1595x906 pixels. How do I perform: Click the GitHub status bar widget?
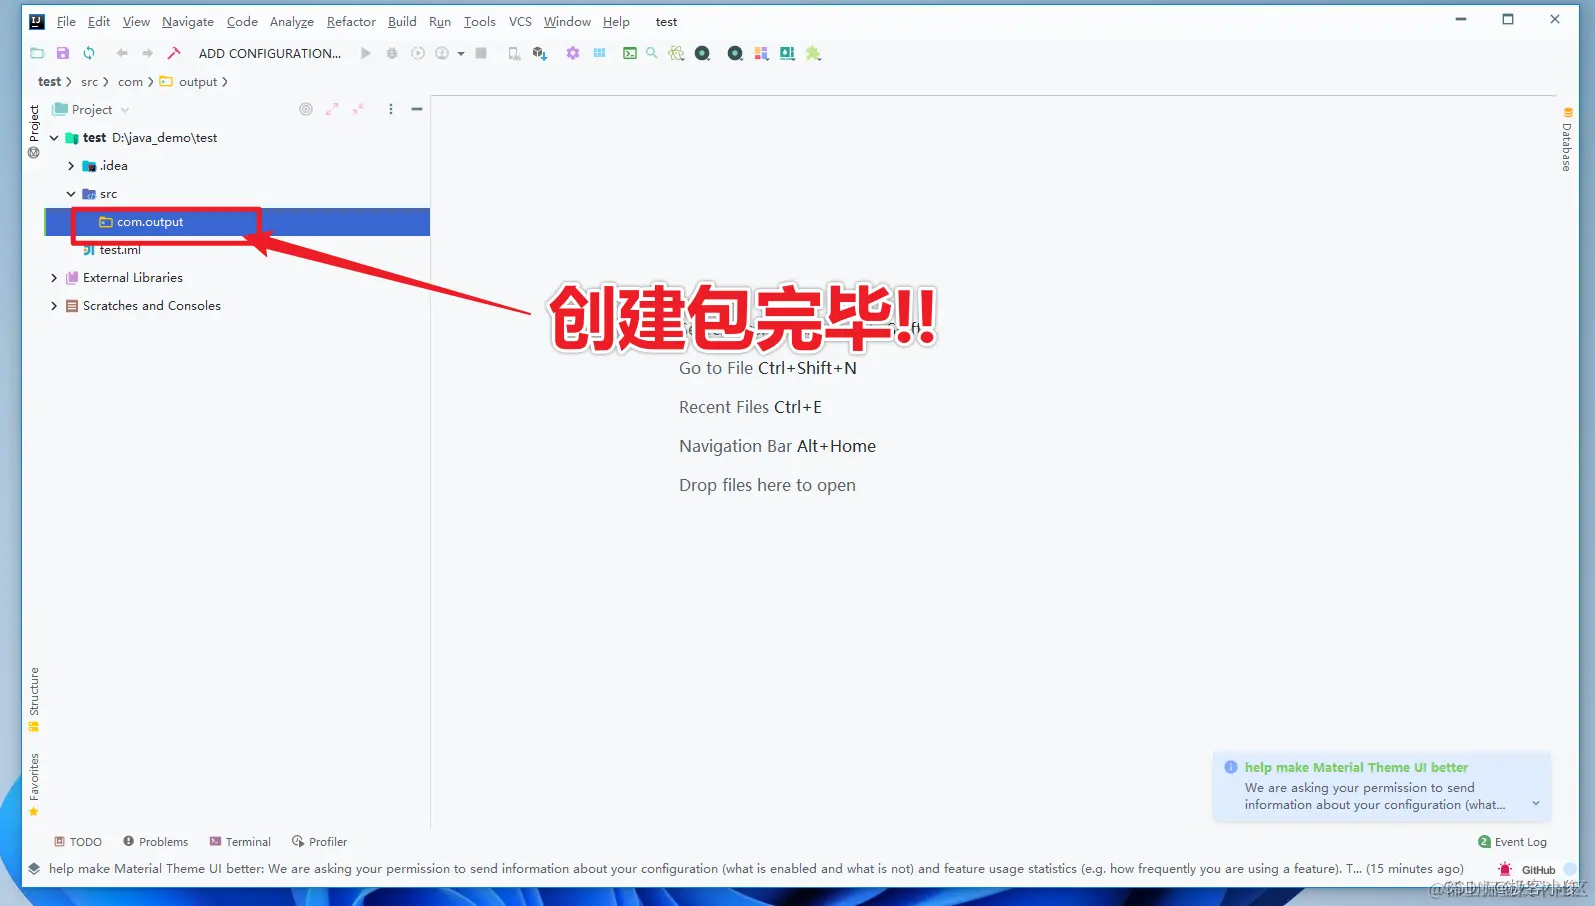(x=1538, y=870)
